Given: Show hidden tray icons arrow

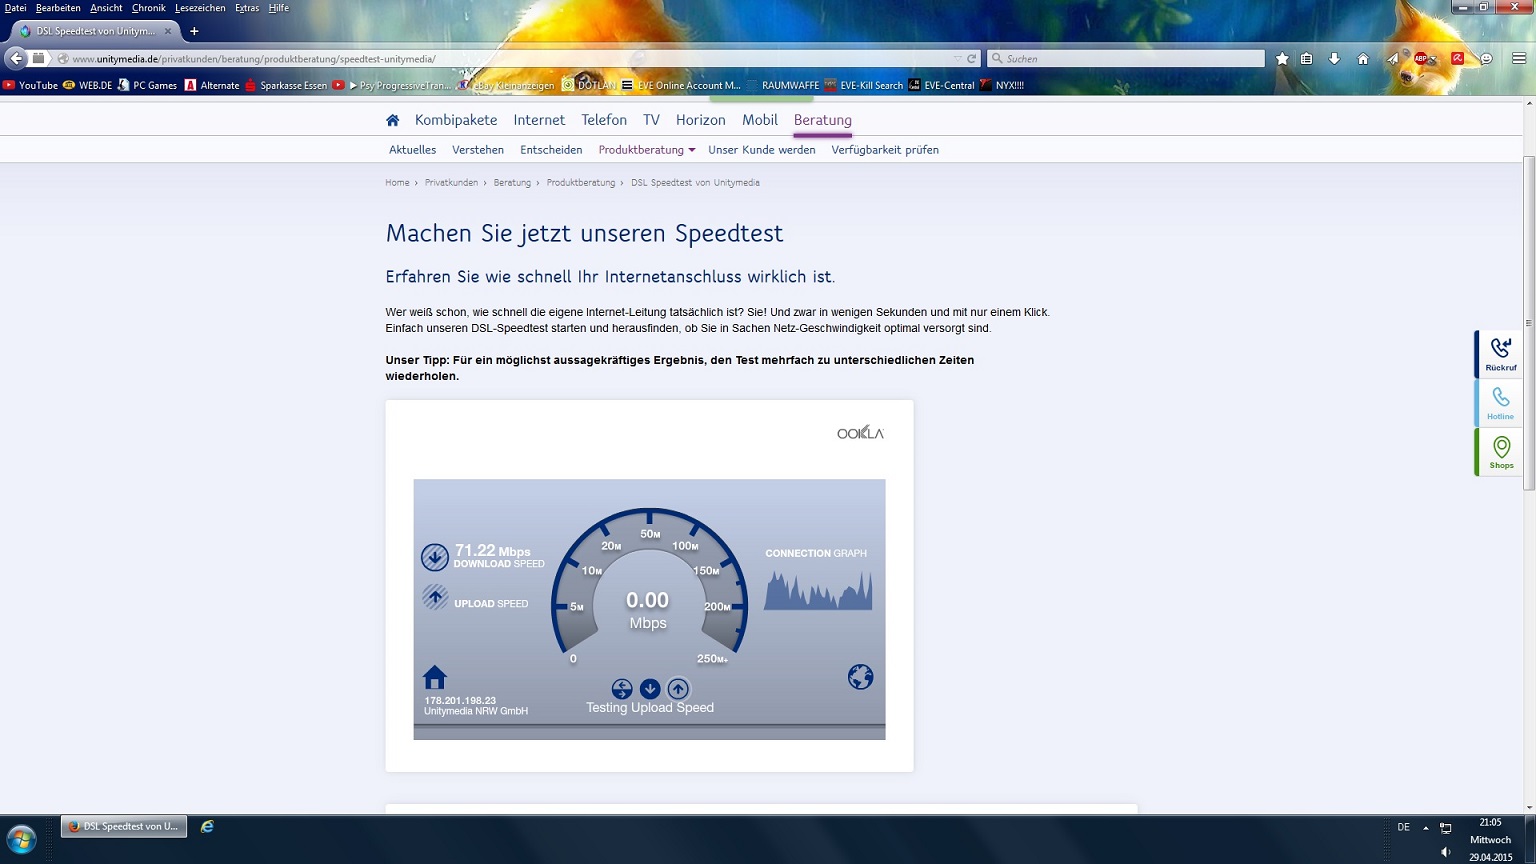Looking at the screenshot, I should point(1425,828).
